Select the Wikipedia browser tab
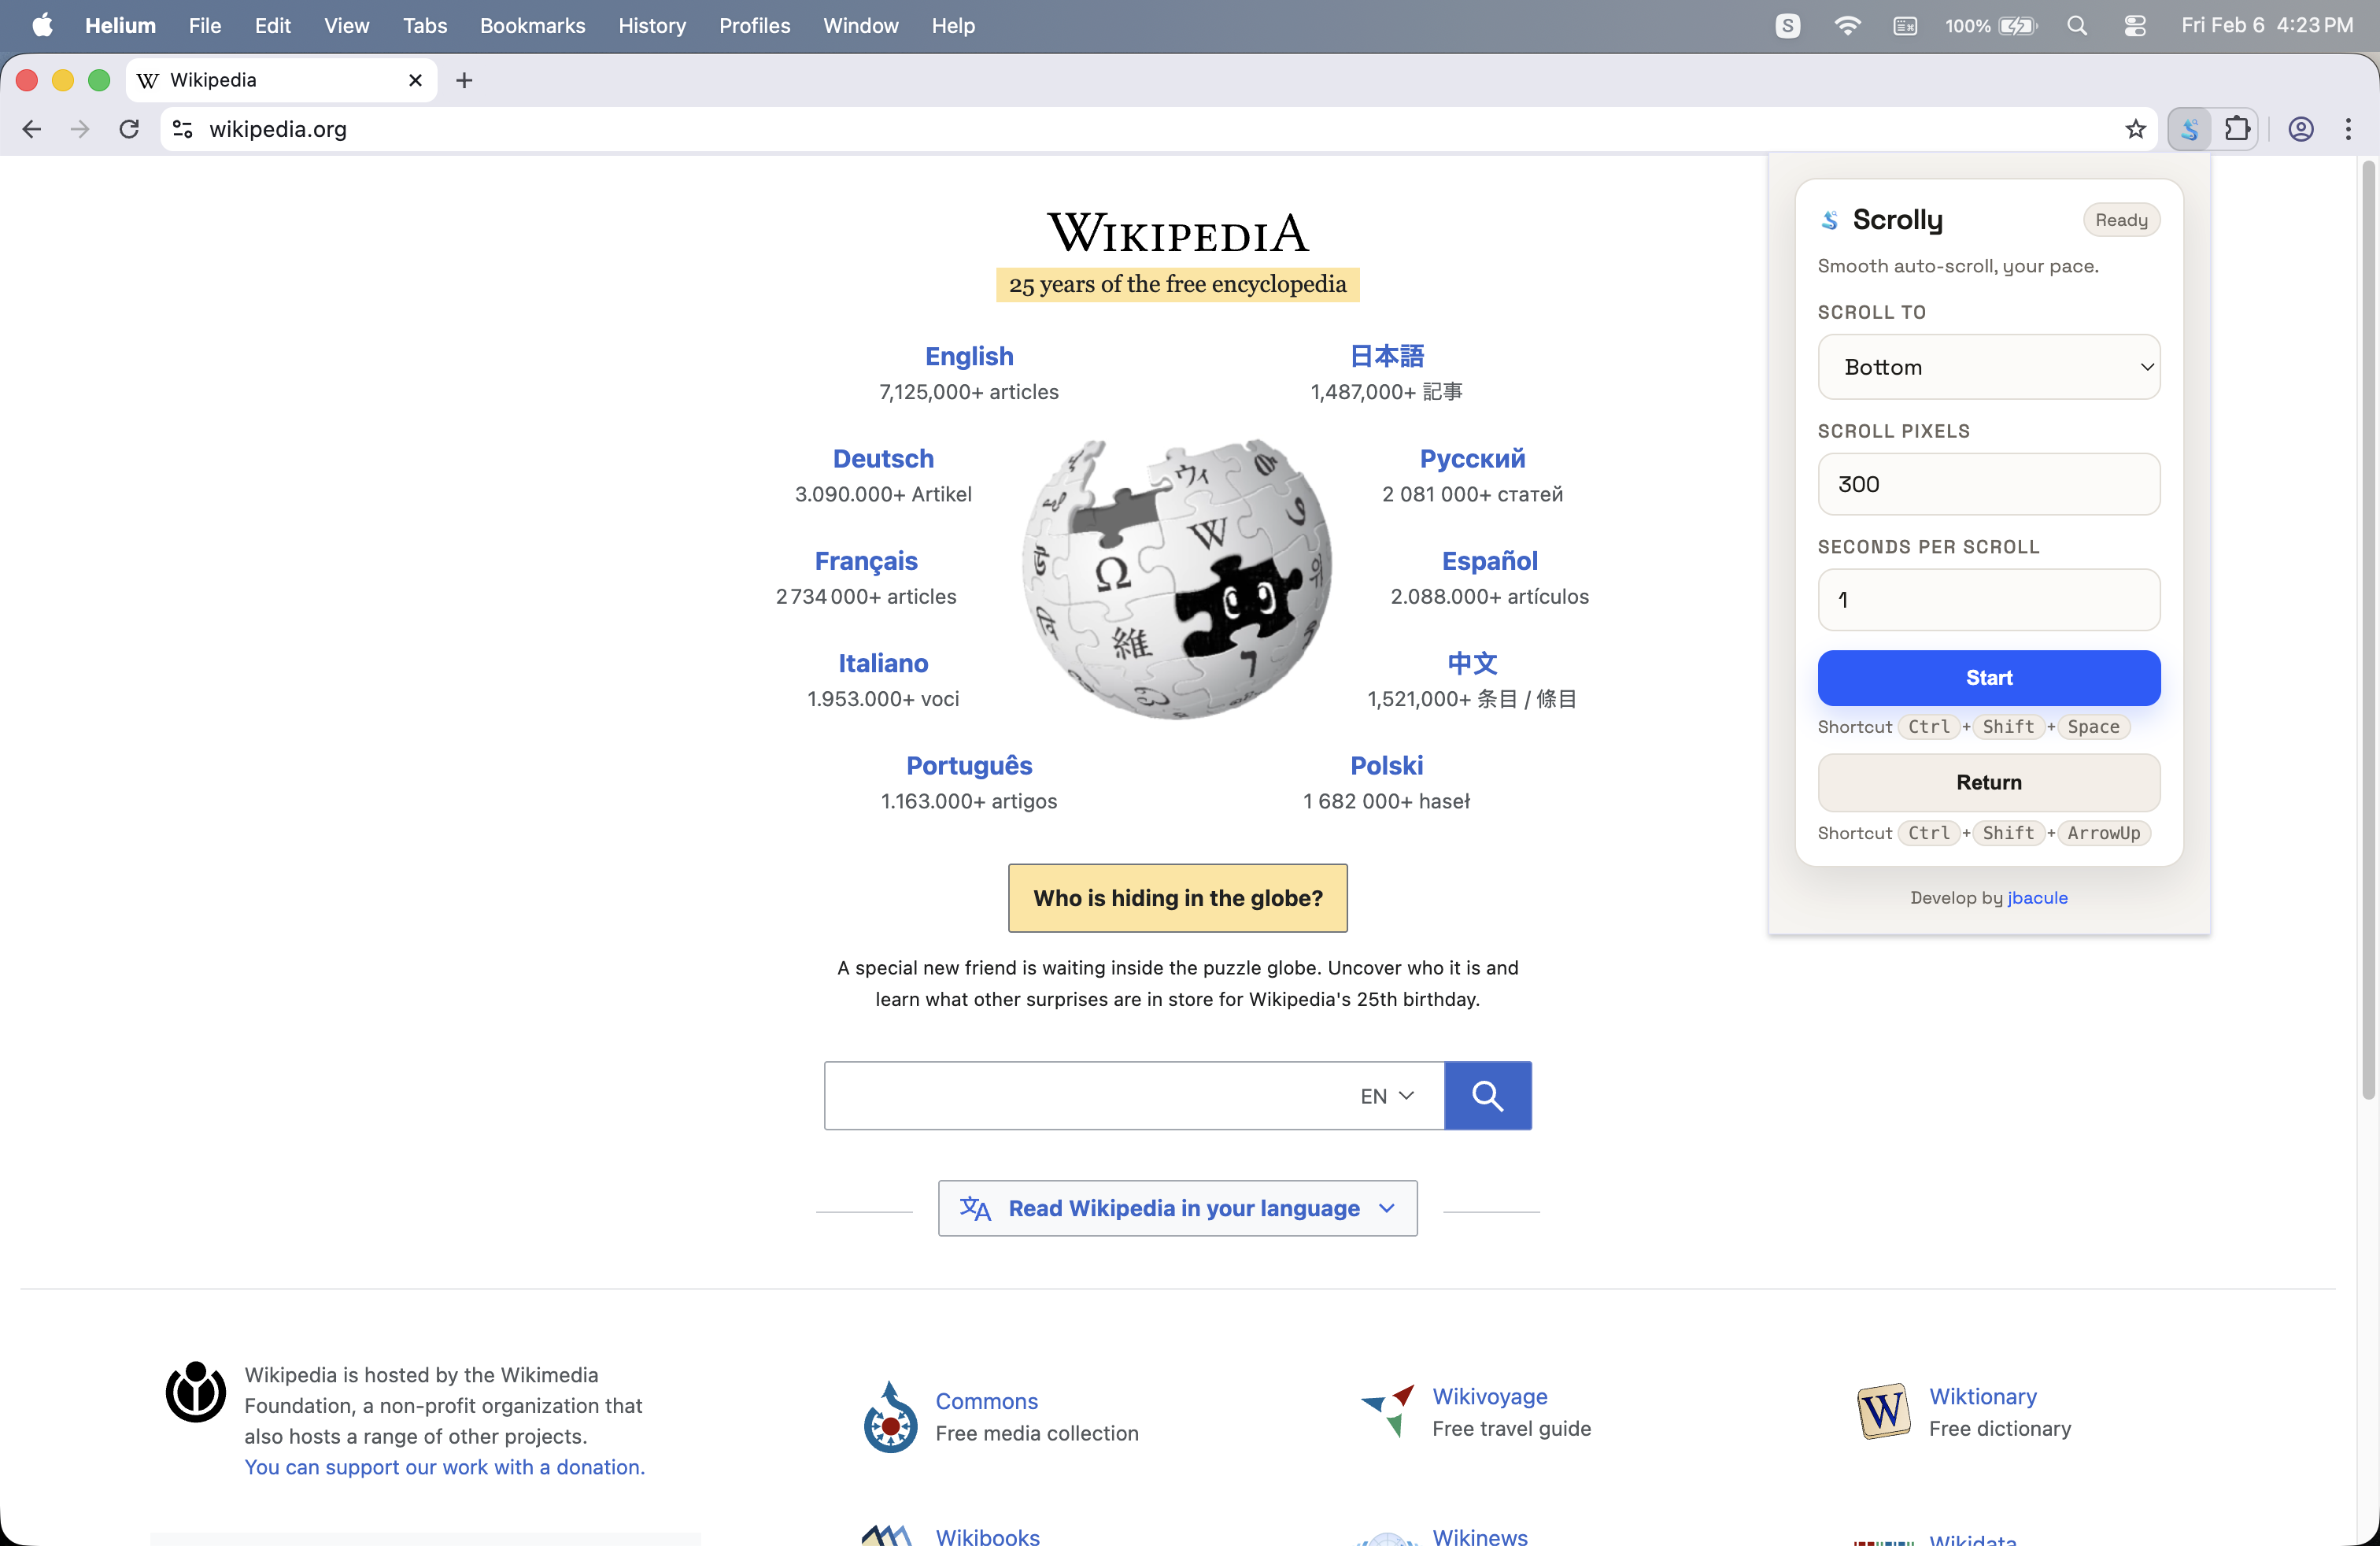Screen dimensions: 2380x1546 coord(281,80)
